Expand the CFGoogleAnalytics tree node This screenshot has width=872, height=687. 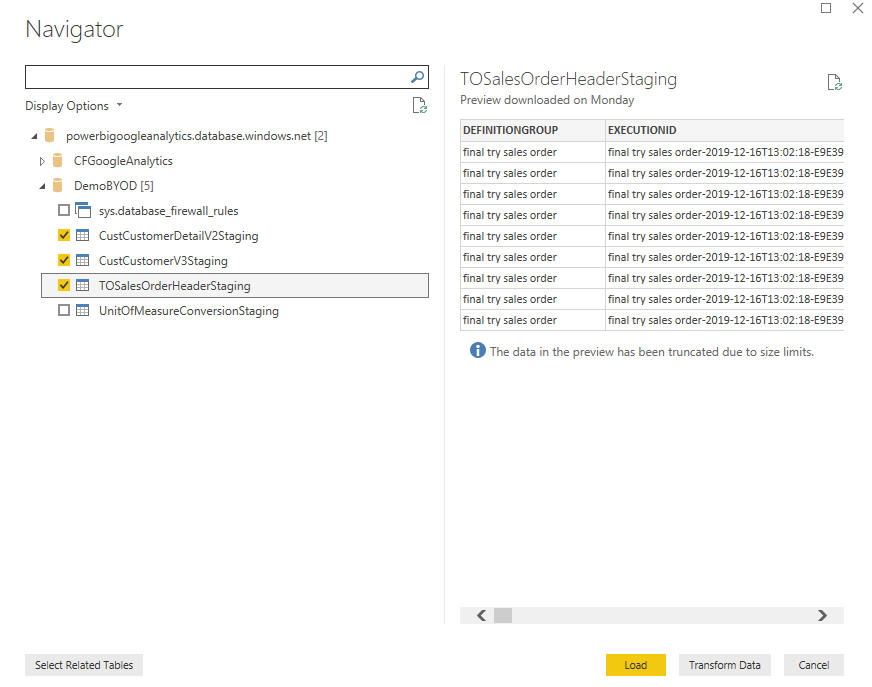(x=42, y=161)
